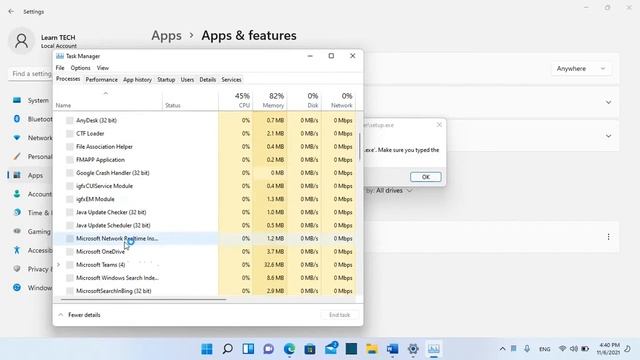Viewport: 640px width, 360px height.
Task: Open Task View on the taskbar
Action: (x=248, y=349)
